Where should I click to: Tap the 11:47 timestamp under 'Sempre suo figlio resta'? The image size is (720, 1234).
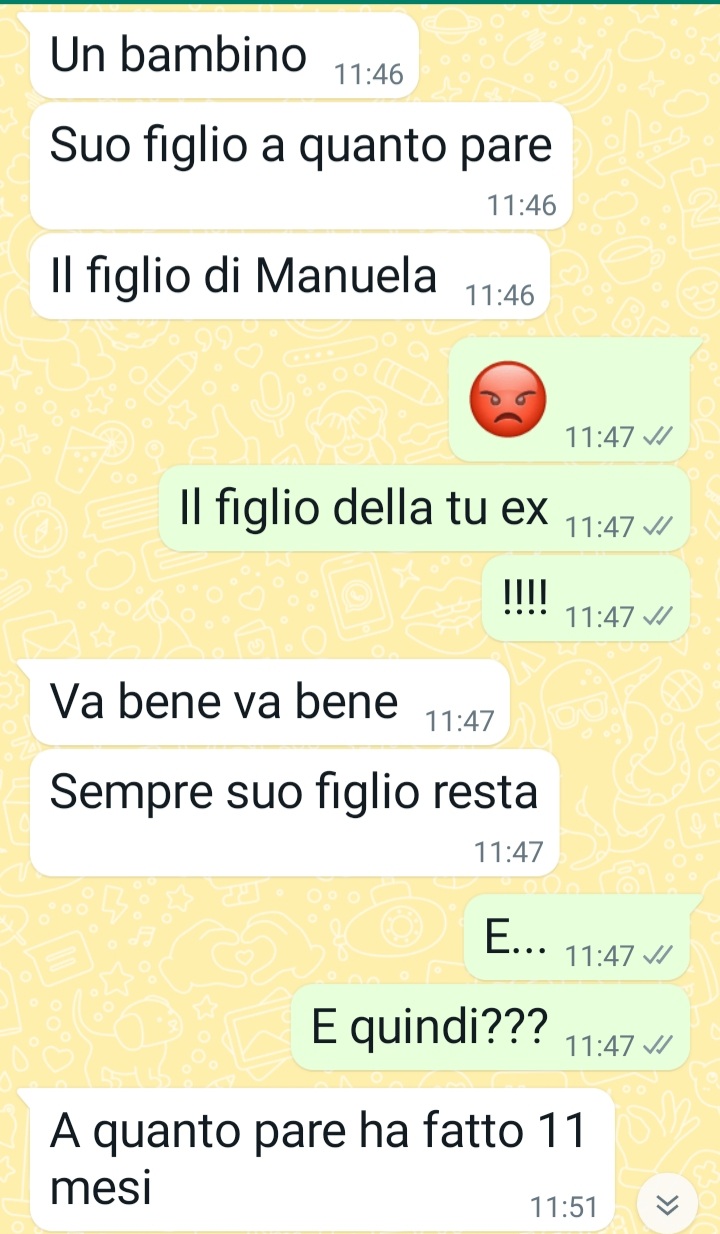click(x=509, y=853)
